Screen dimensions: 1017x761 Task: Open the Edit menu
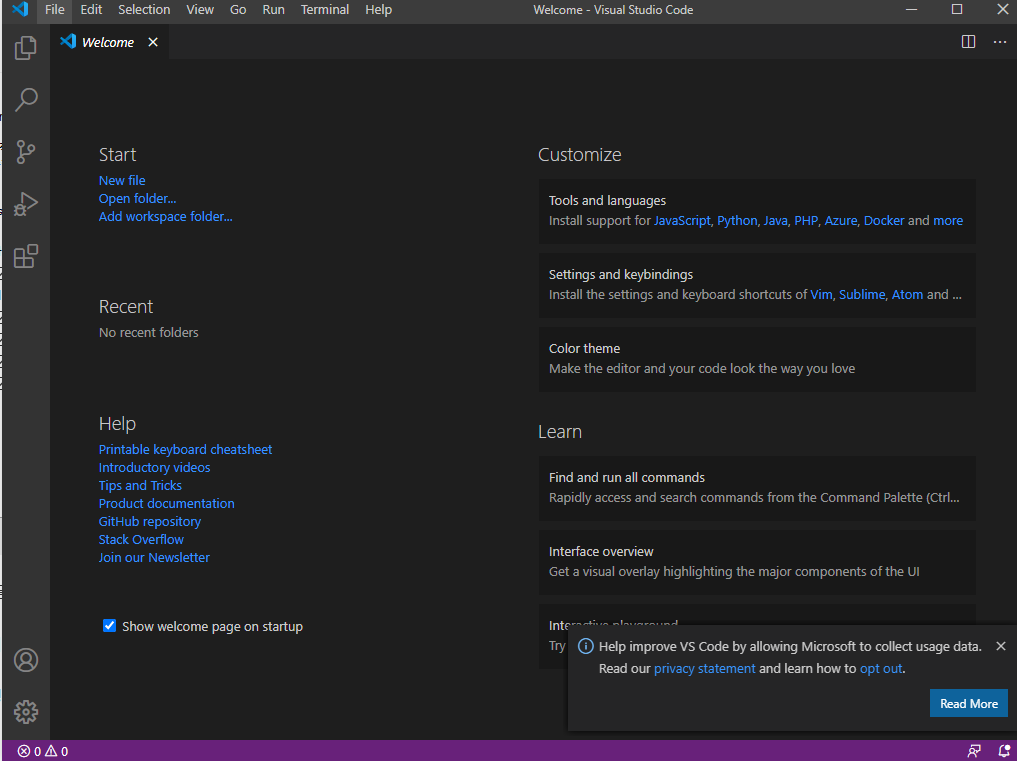click(91, 10)
